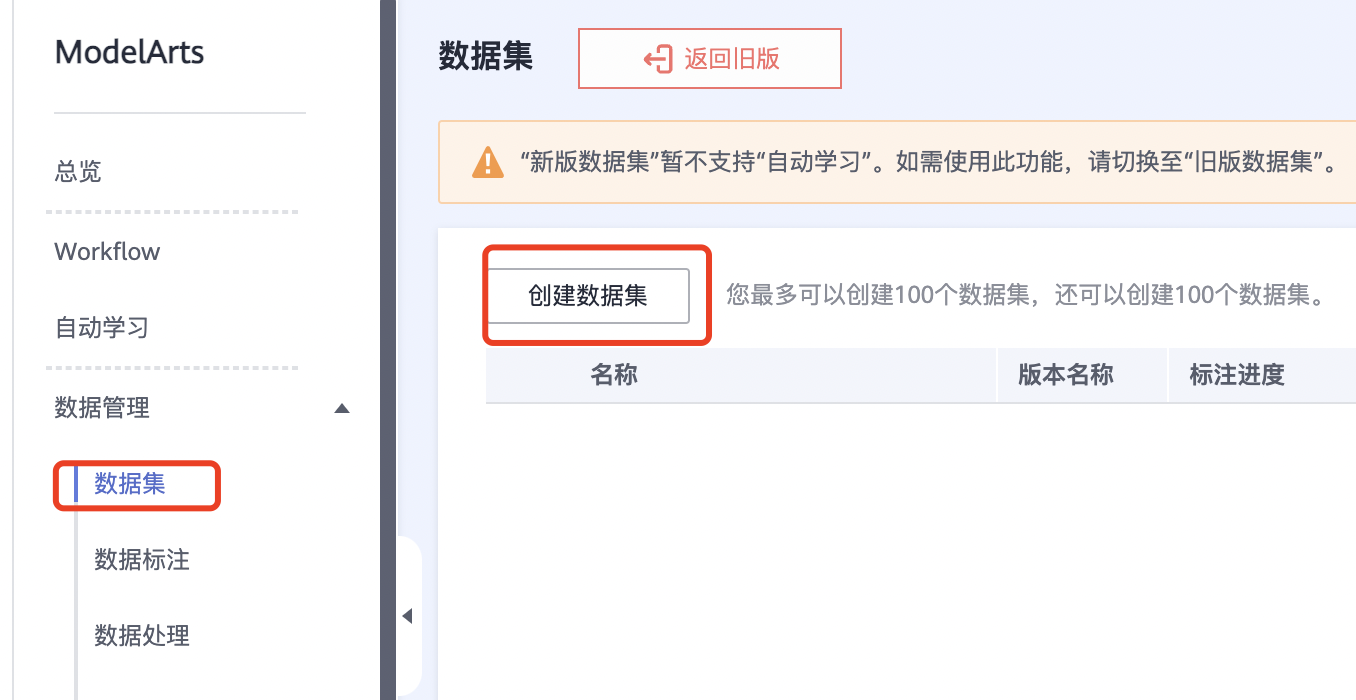
Task: Click the 创建数据集 button
Action: point(588,296)
